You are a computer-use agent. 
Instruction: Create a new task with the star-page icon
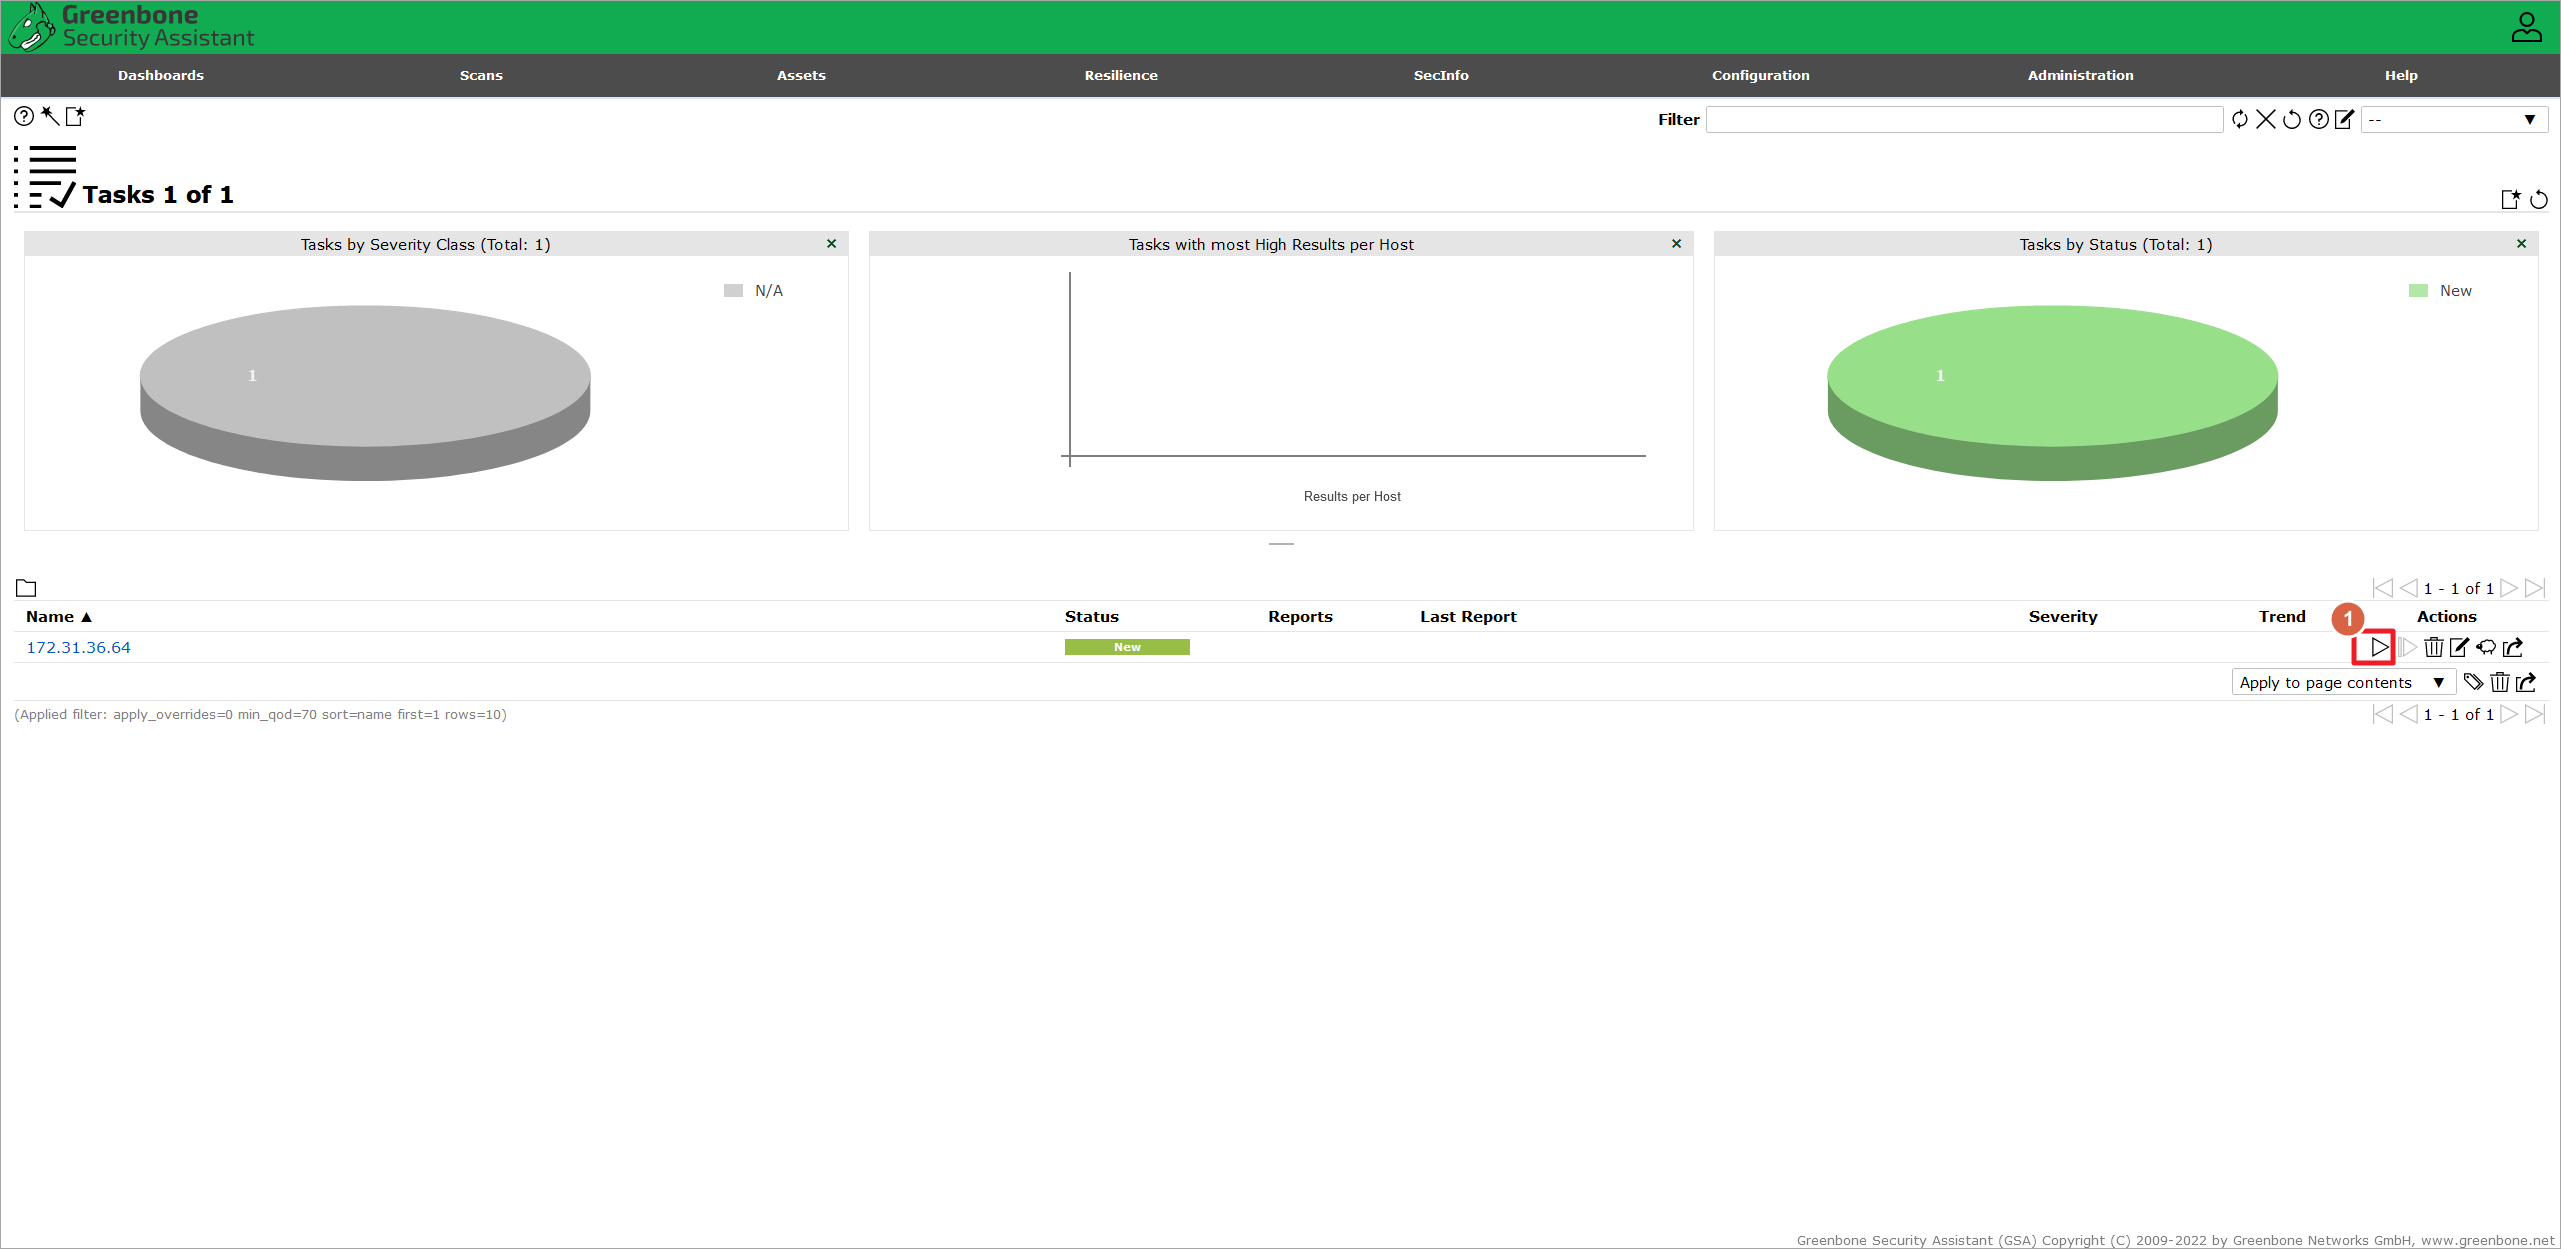(76, 117)
